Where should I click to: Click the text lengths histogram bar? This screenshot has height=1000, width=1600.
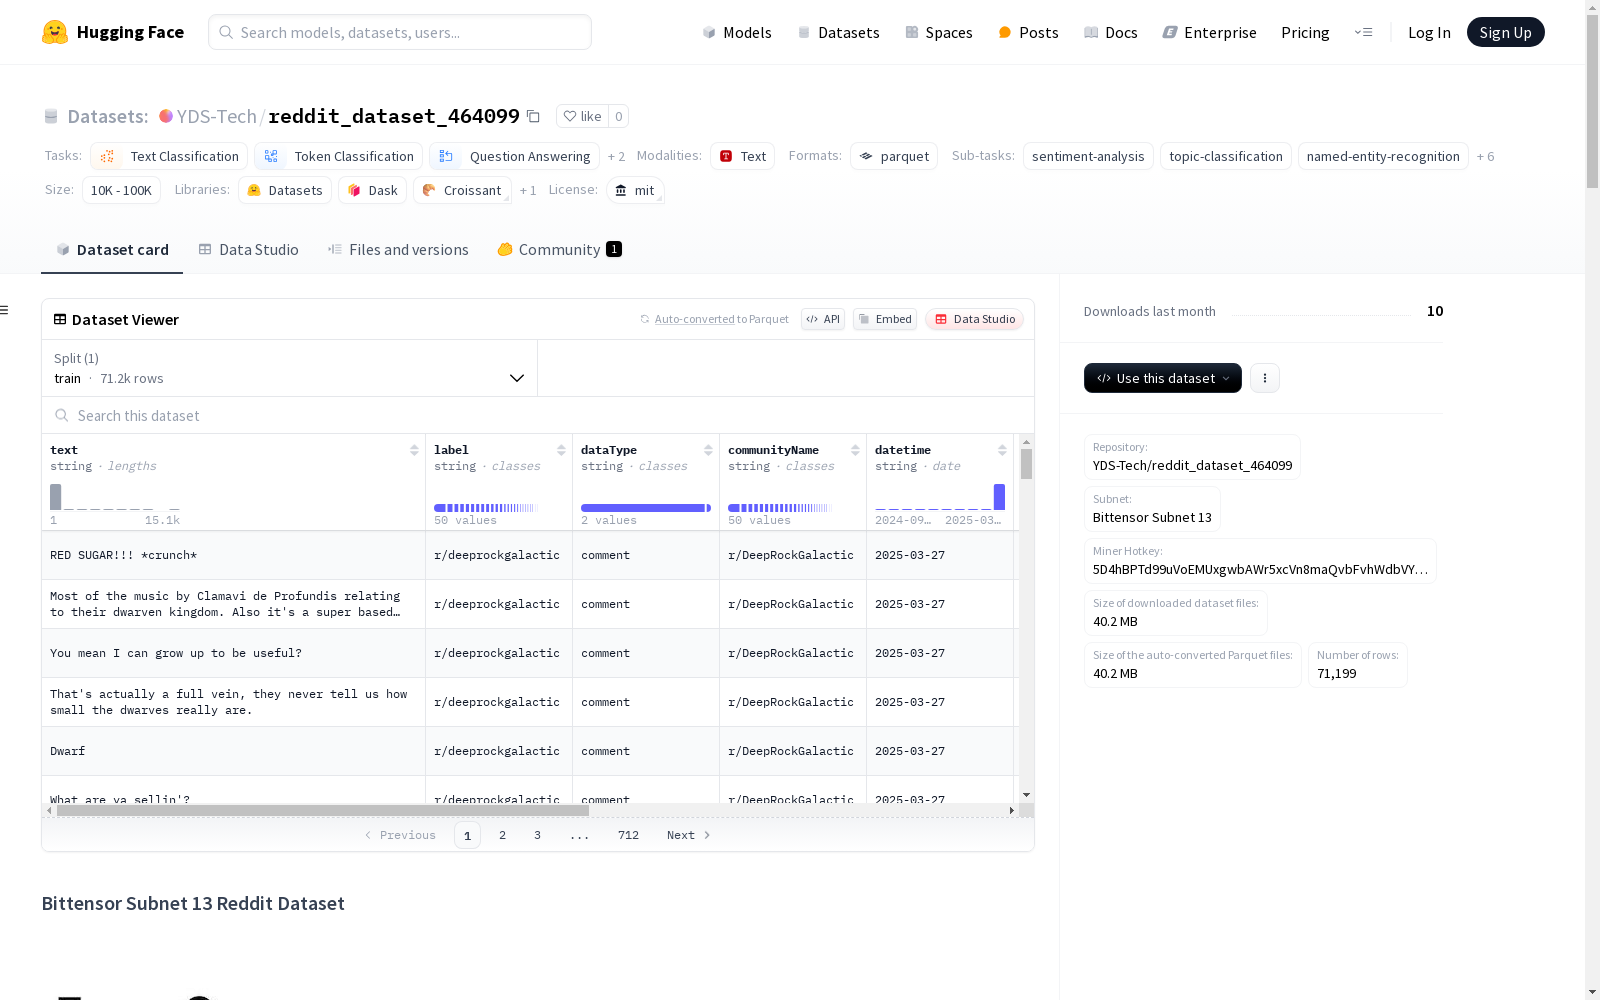(56, 497)
